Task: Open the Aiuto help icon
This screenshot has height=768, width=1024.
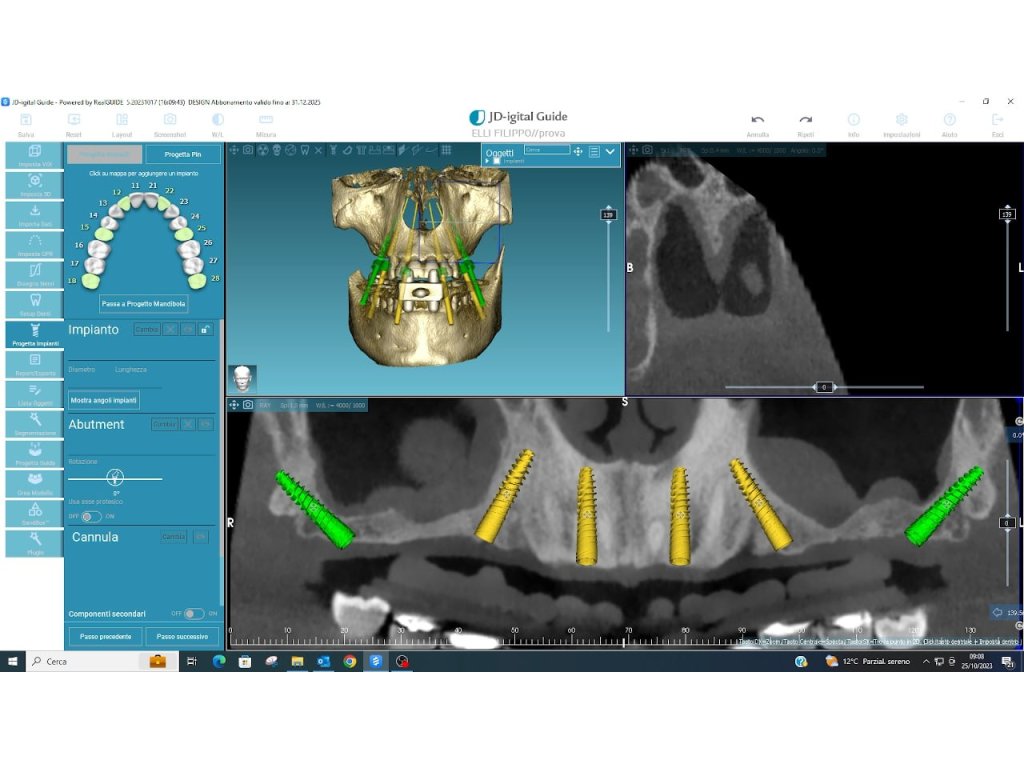Action: click(x=950, y=120)
